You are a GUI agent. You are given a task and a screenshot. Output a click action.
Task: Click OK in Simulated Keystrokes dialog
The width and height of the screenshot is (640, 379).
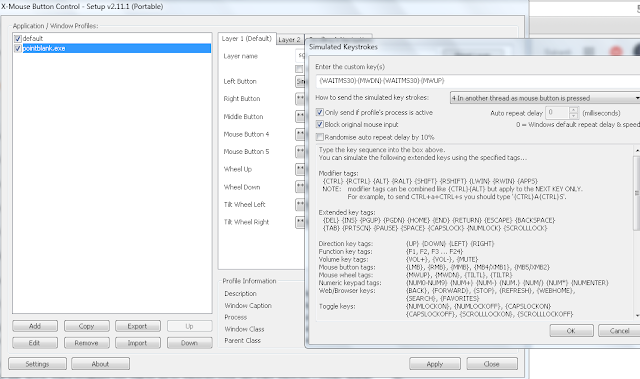coord(571,331)
